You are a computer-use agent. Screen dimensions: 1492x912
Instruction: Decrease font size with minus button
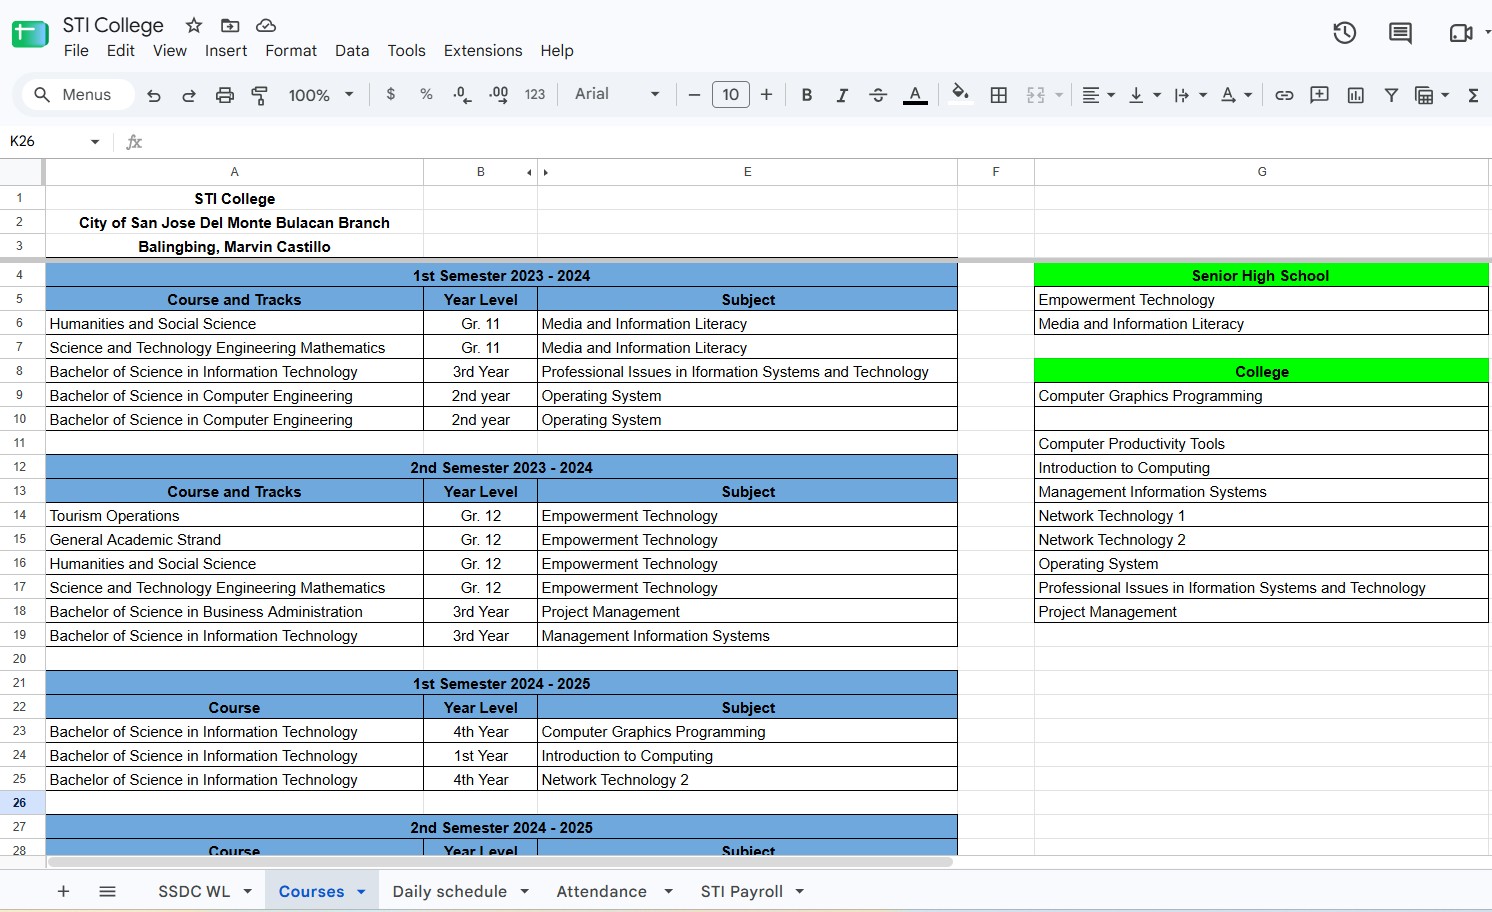694,95
